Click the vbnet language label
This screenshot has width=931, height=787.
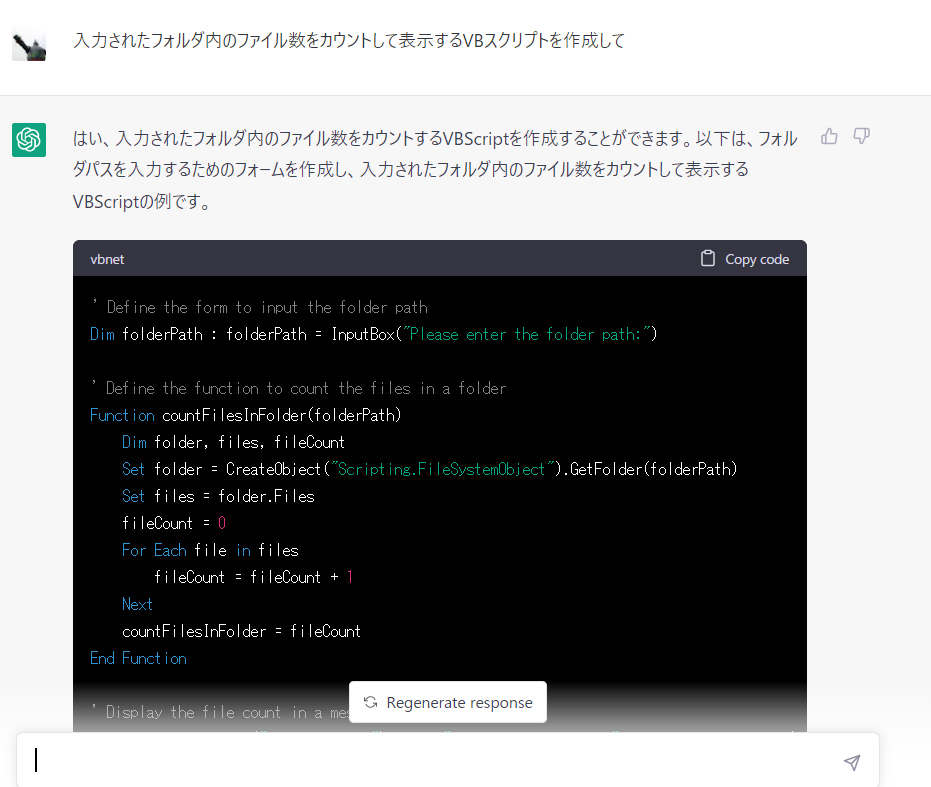tap(107, 260)
